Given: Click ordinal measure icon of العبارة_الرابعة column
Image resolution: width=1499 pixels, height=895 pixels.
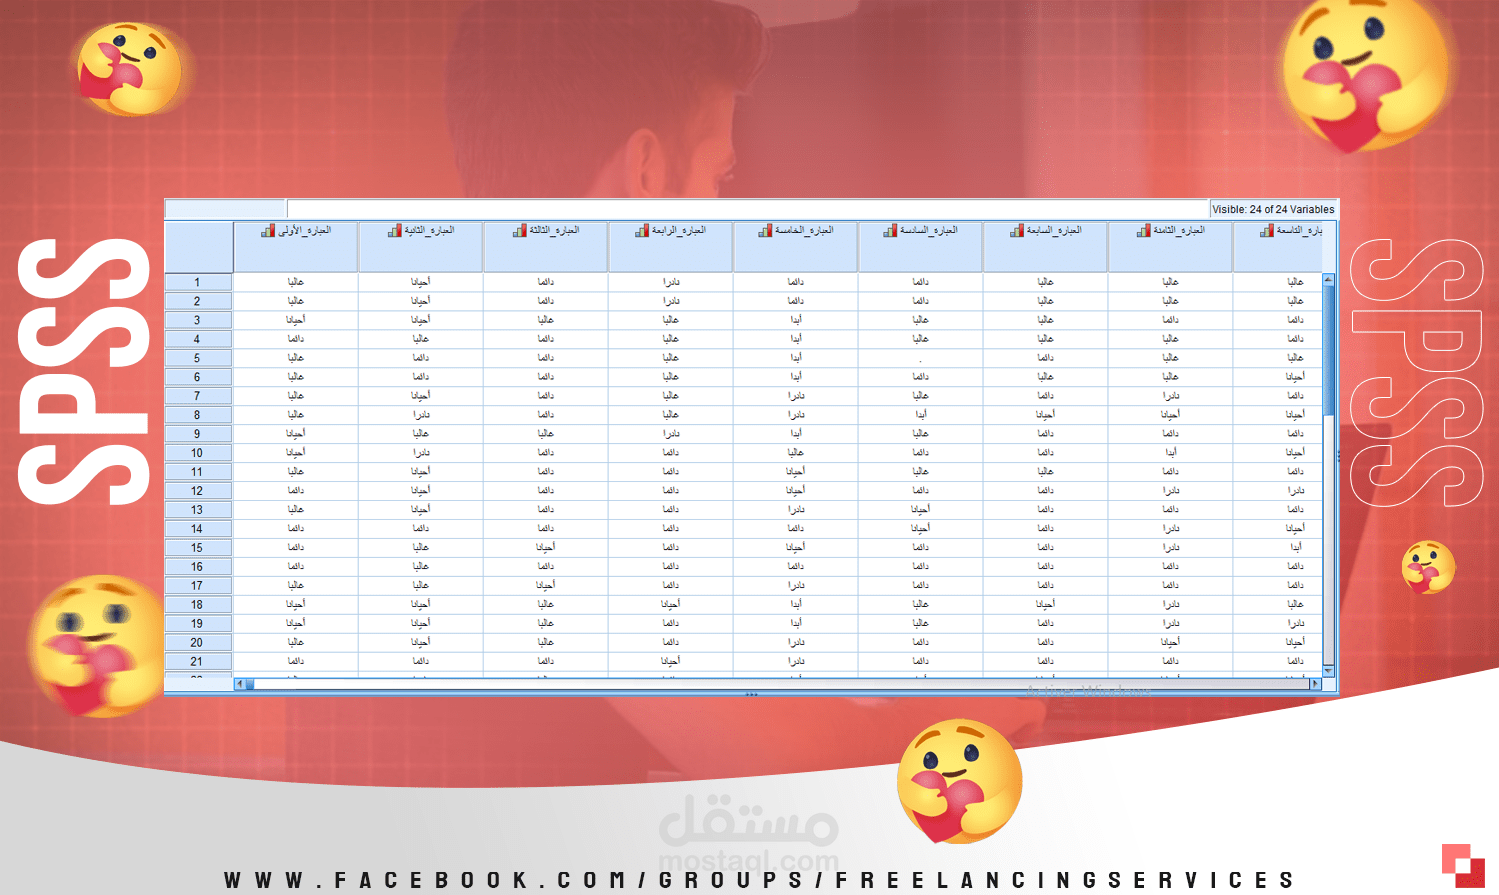Looking at the screenshot, I should pyautogui.click(x=643, y=231).
